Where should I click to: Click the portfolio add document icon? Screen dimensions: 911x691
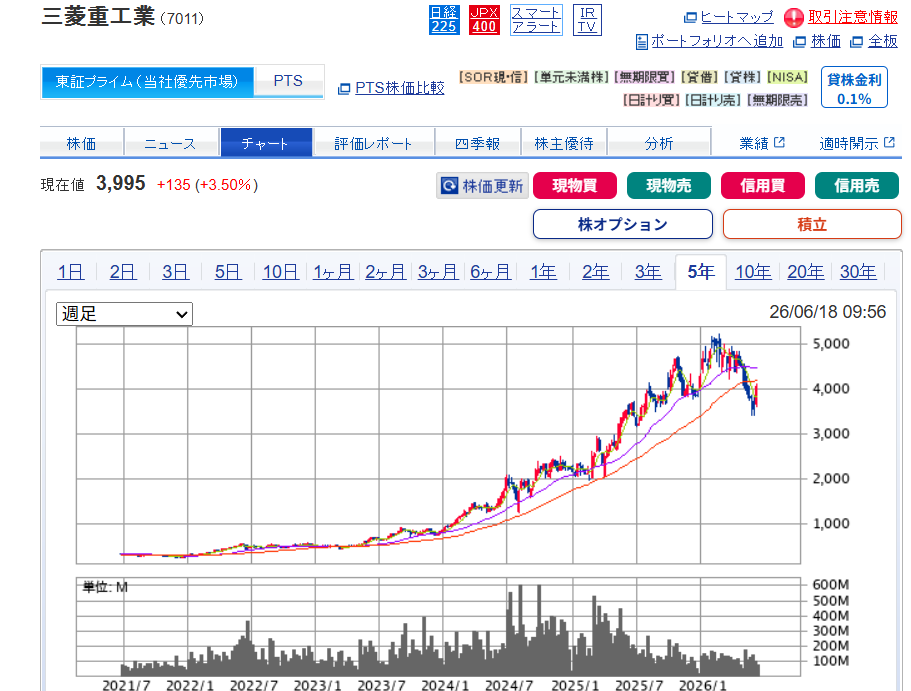click(641, 42)
